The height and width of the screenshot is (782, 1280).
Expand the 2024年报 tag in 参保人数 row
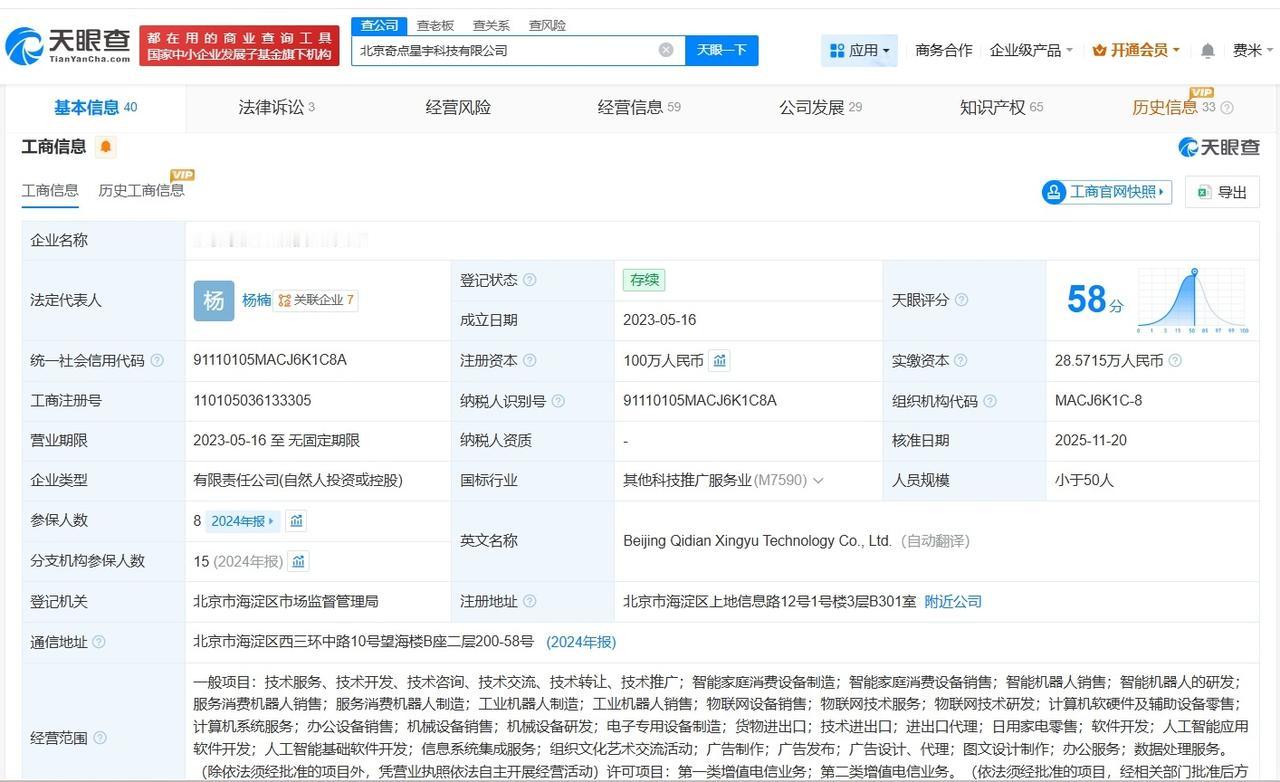[x=243, y=521]
